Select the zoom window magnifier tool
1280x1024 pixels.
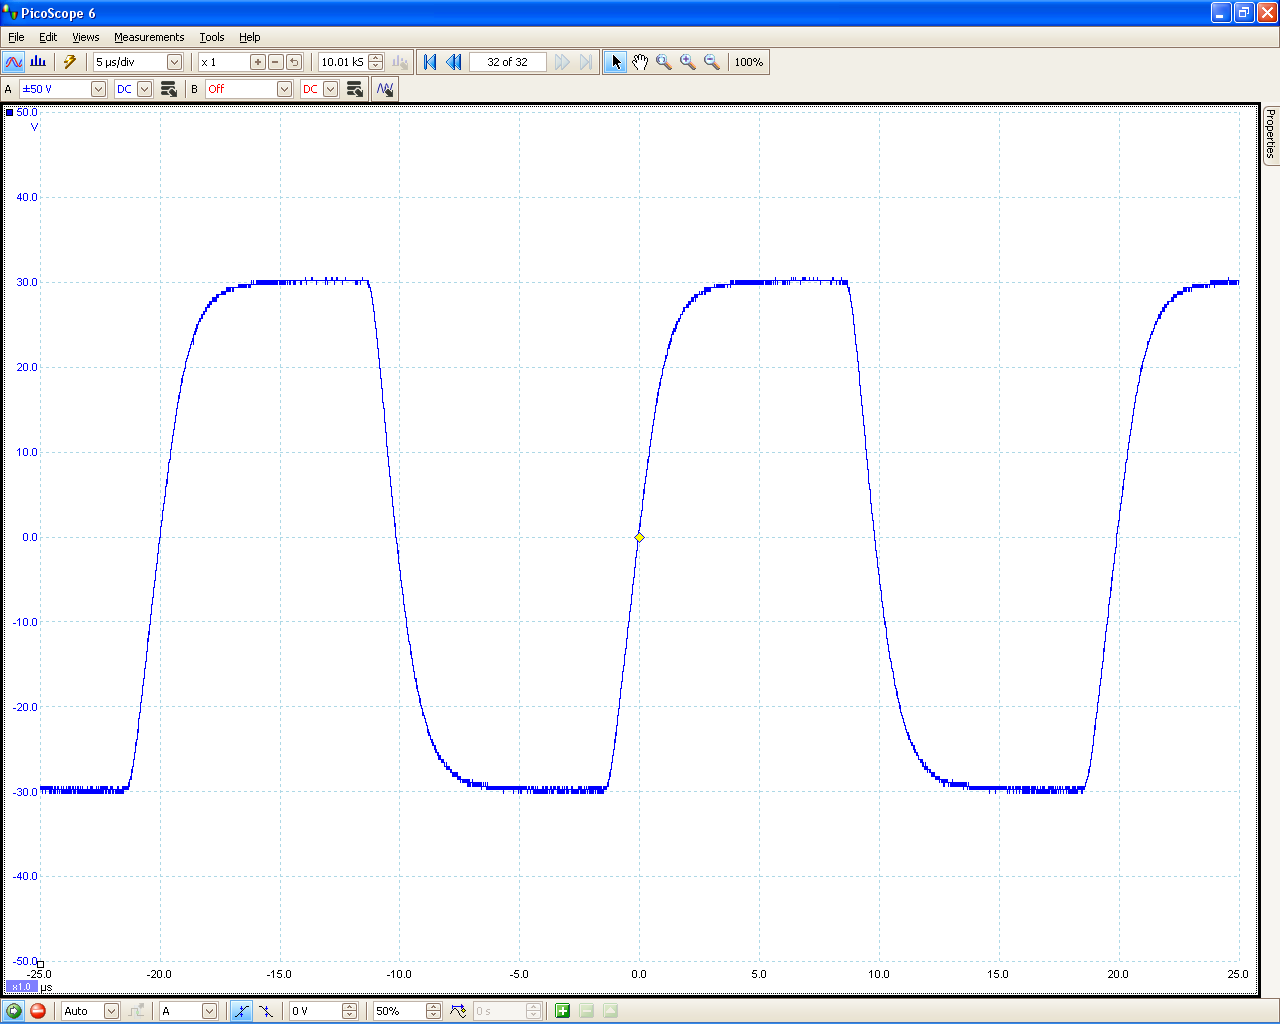tap(664, 62)
